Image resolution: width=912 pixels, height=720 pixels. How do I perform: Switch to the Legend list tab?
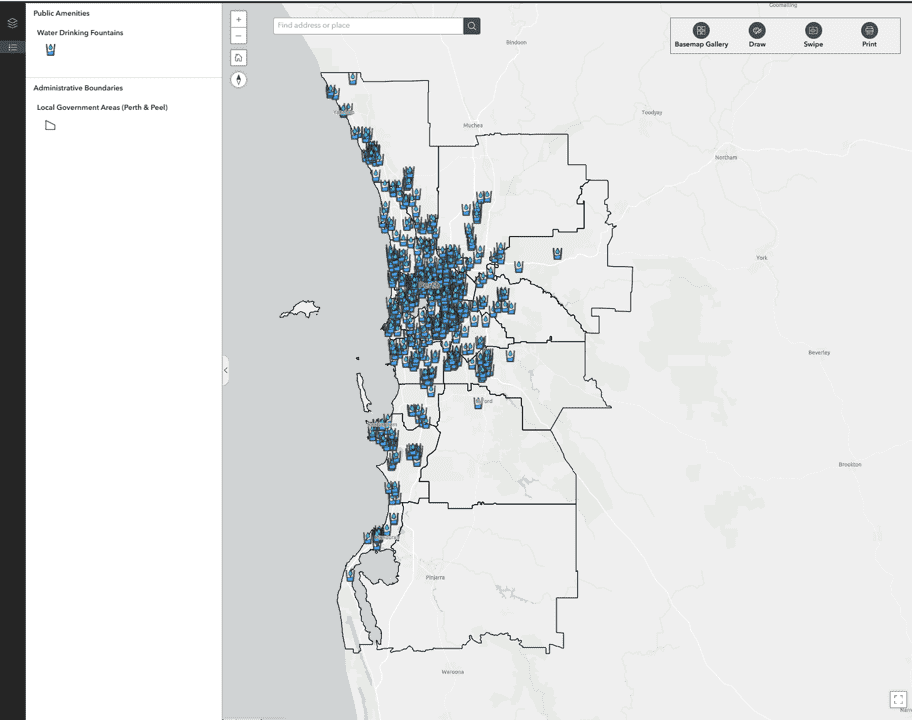[12, 47]
